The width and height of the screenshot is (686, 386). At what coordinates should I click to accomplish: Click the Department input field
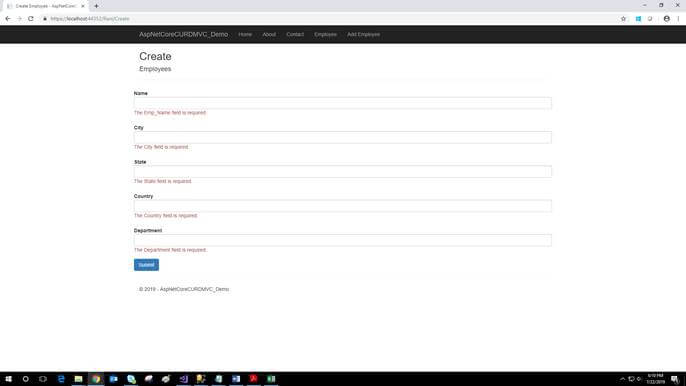tap(343, 240)
